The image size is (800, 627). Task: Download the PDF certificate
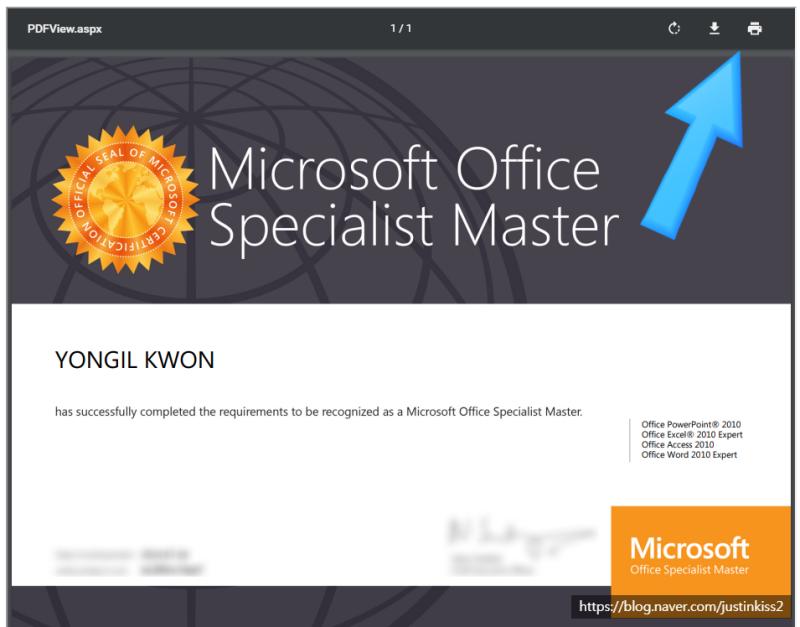tap(714, 29)
